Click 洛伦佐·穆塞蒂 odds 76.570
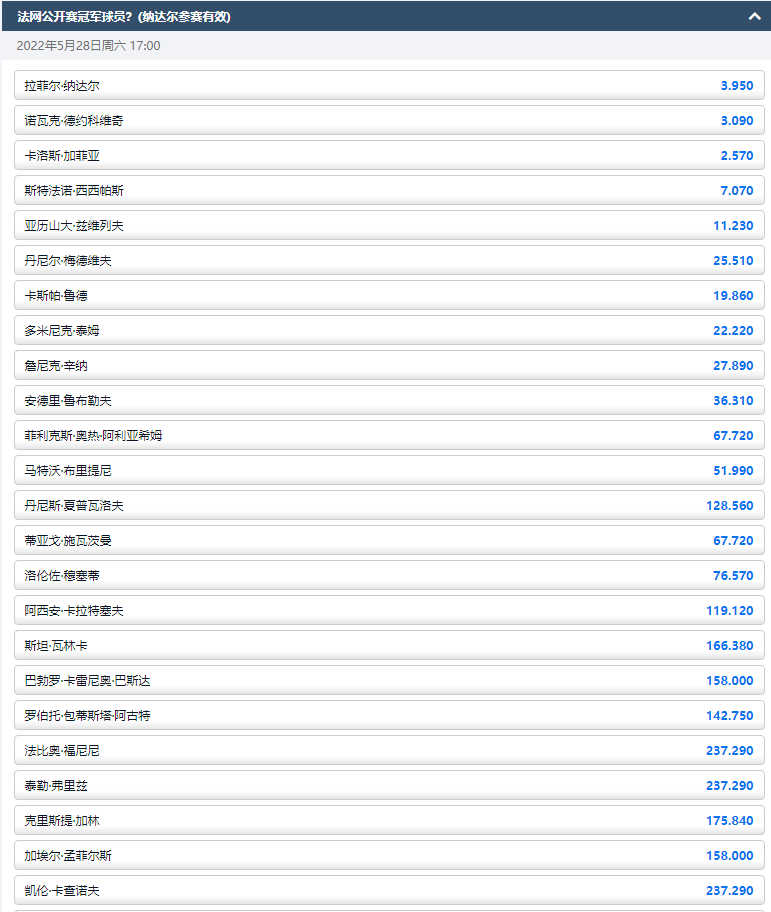771x912 pixels. tap(389, 576)
